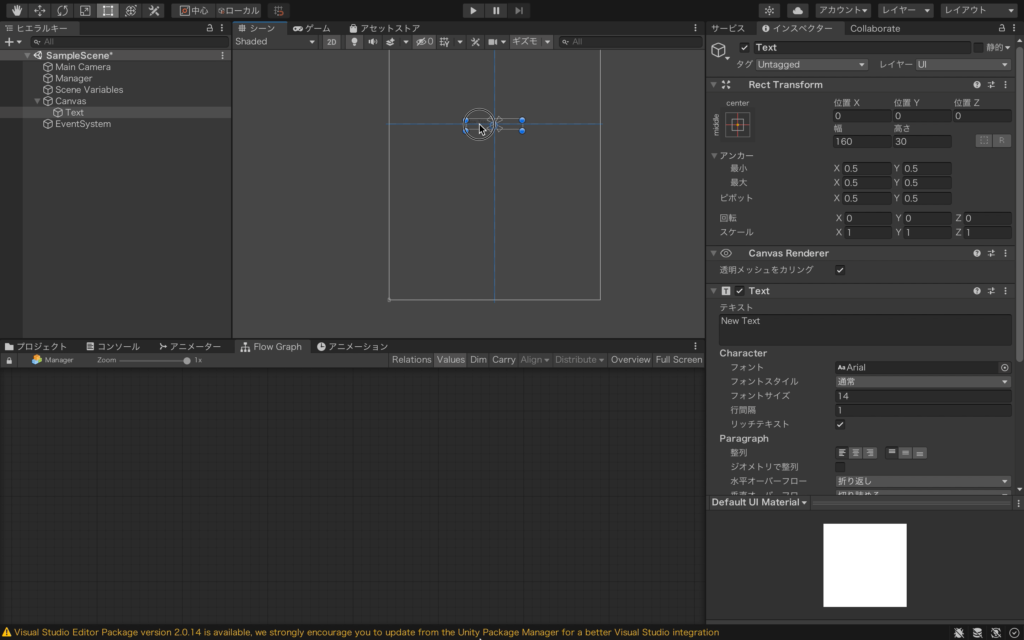Open the Hierarchy create (+) menu
Image resolution: width=1024 pixels, height=640 pixels.
click(12, 42)
